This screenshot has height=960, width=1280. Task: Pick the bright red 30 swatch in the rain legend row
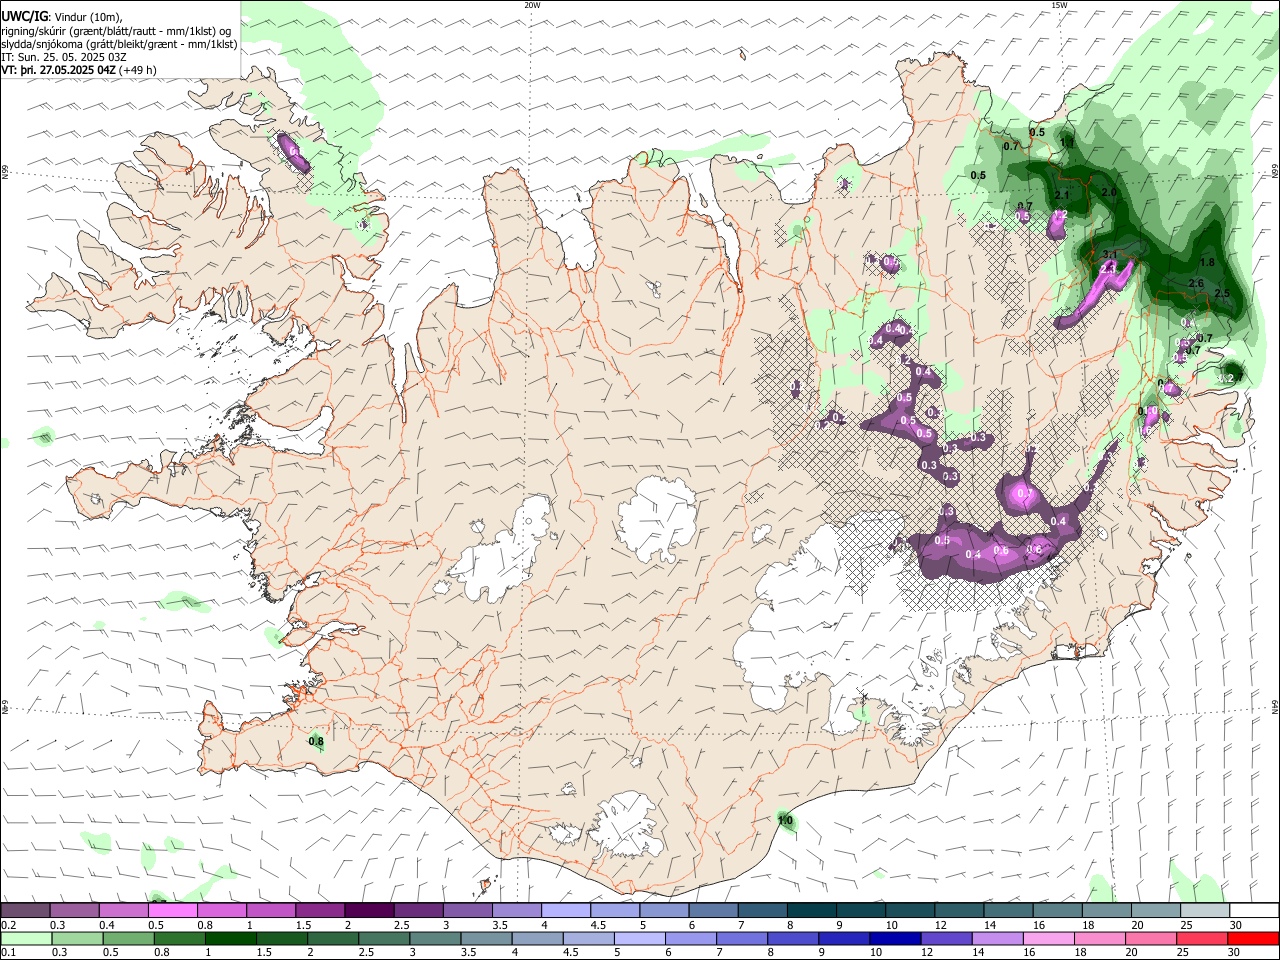(1254, 939)
